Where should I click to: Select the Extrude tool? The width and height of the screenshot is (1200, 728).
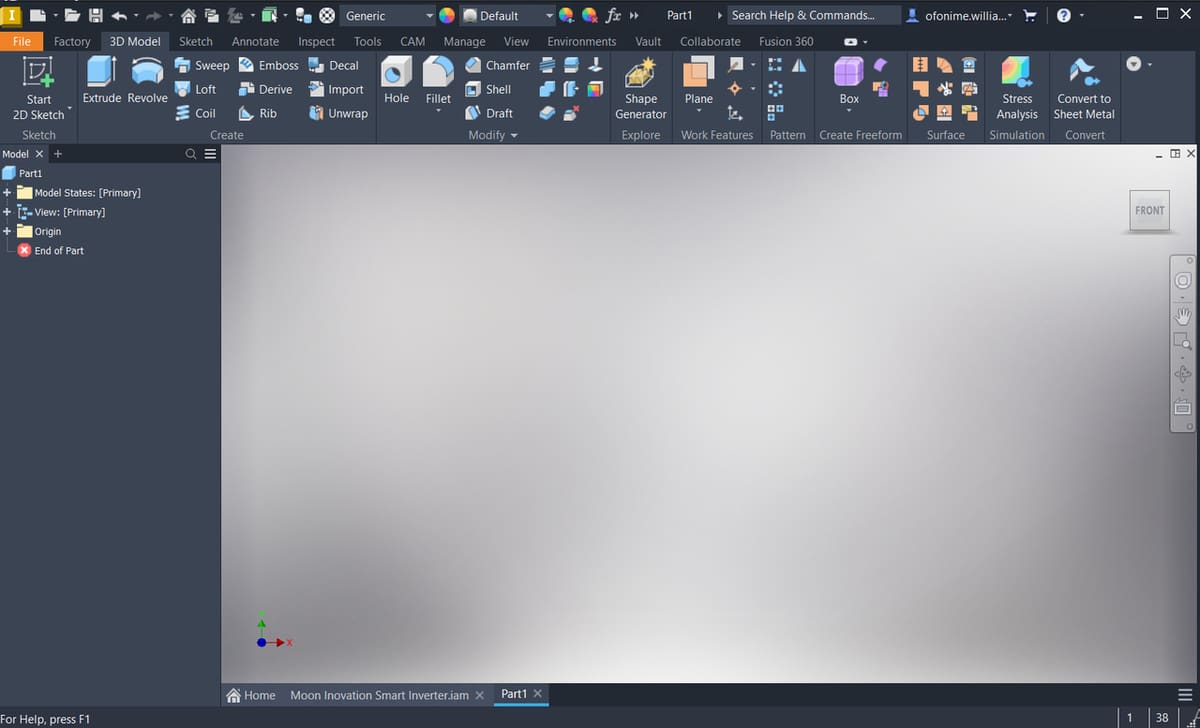(101, 80)
